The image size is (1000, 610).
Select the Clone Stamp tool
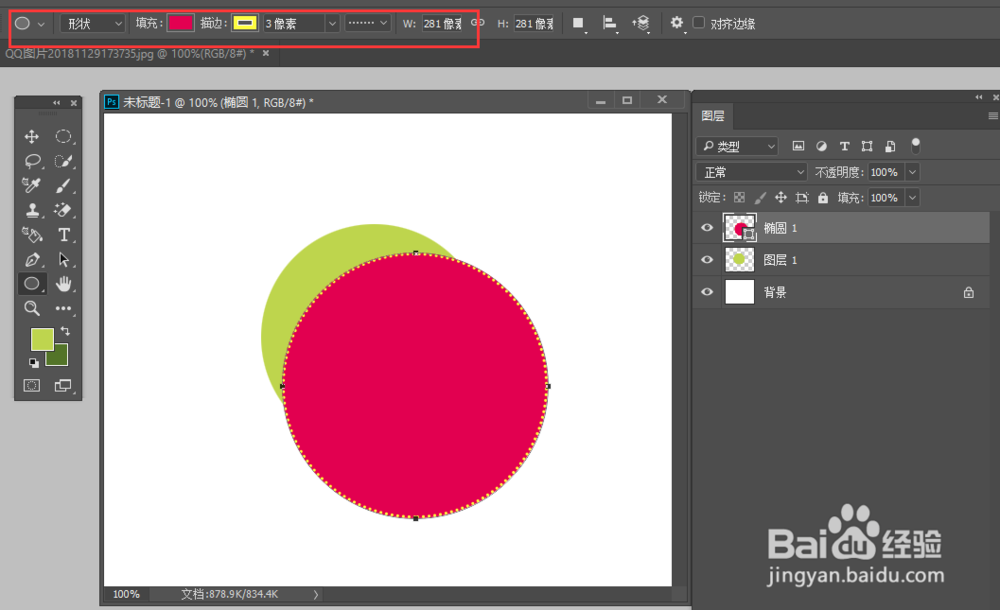point(32,210)
